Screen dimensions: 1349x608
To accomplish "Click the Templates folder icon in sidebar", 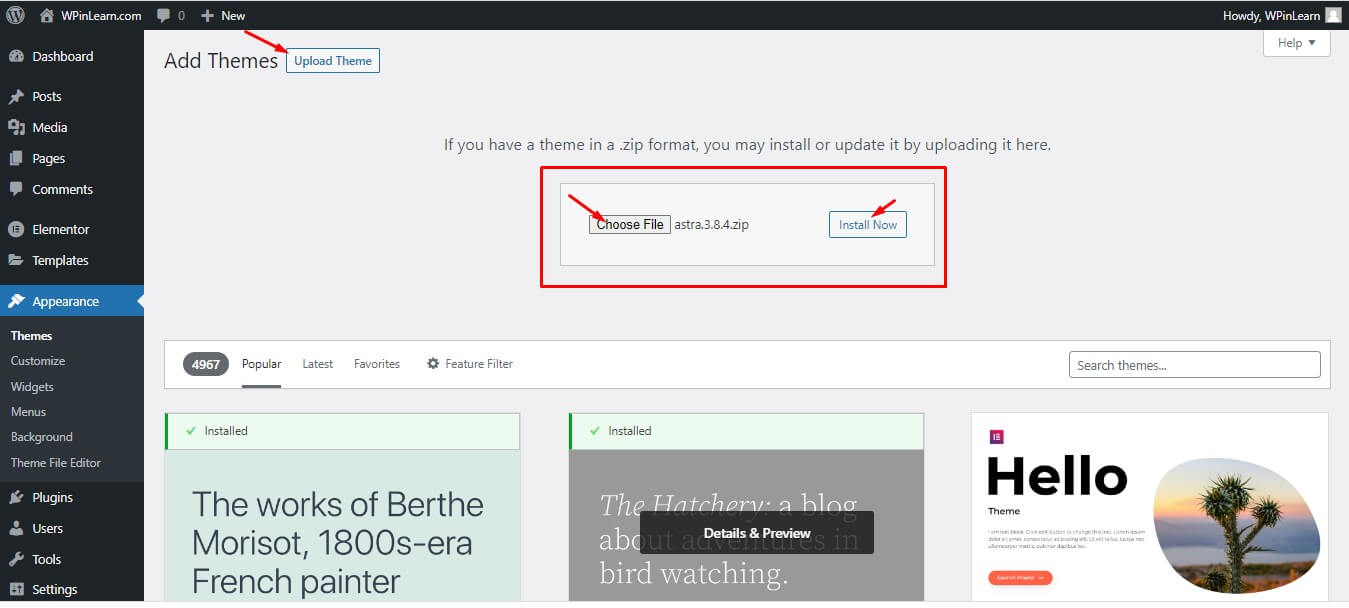I will pyautogui.click(x=16, y=260).
